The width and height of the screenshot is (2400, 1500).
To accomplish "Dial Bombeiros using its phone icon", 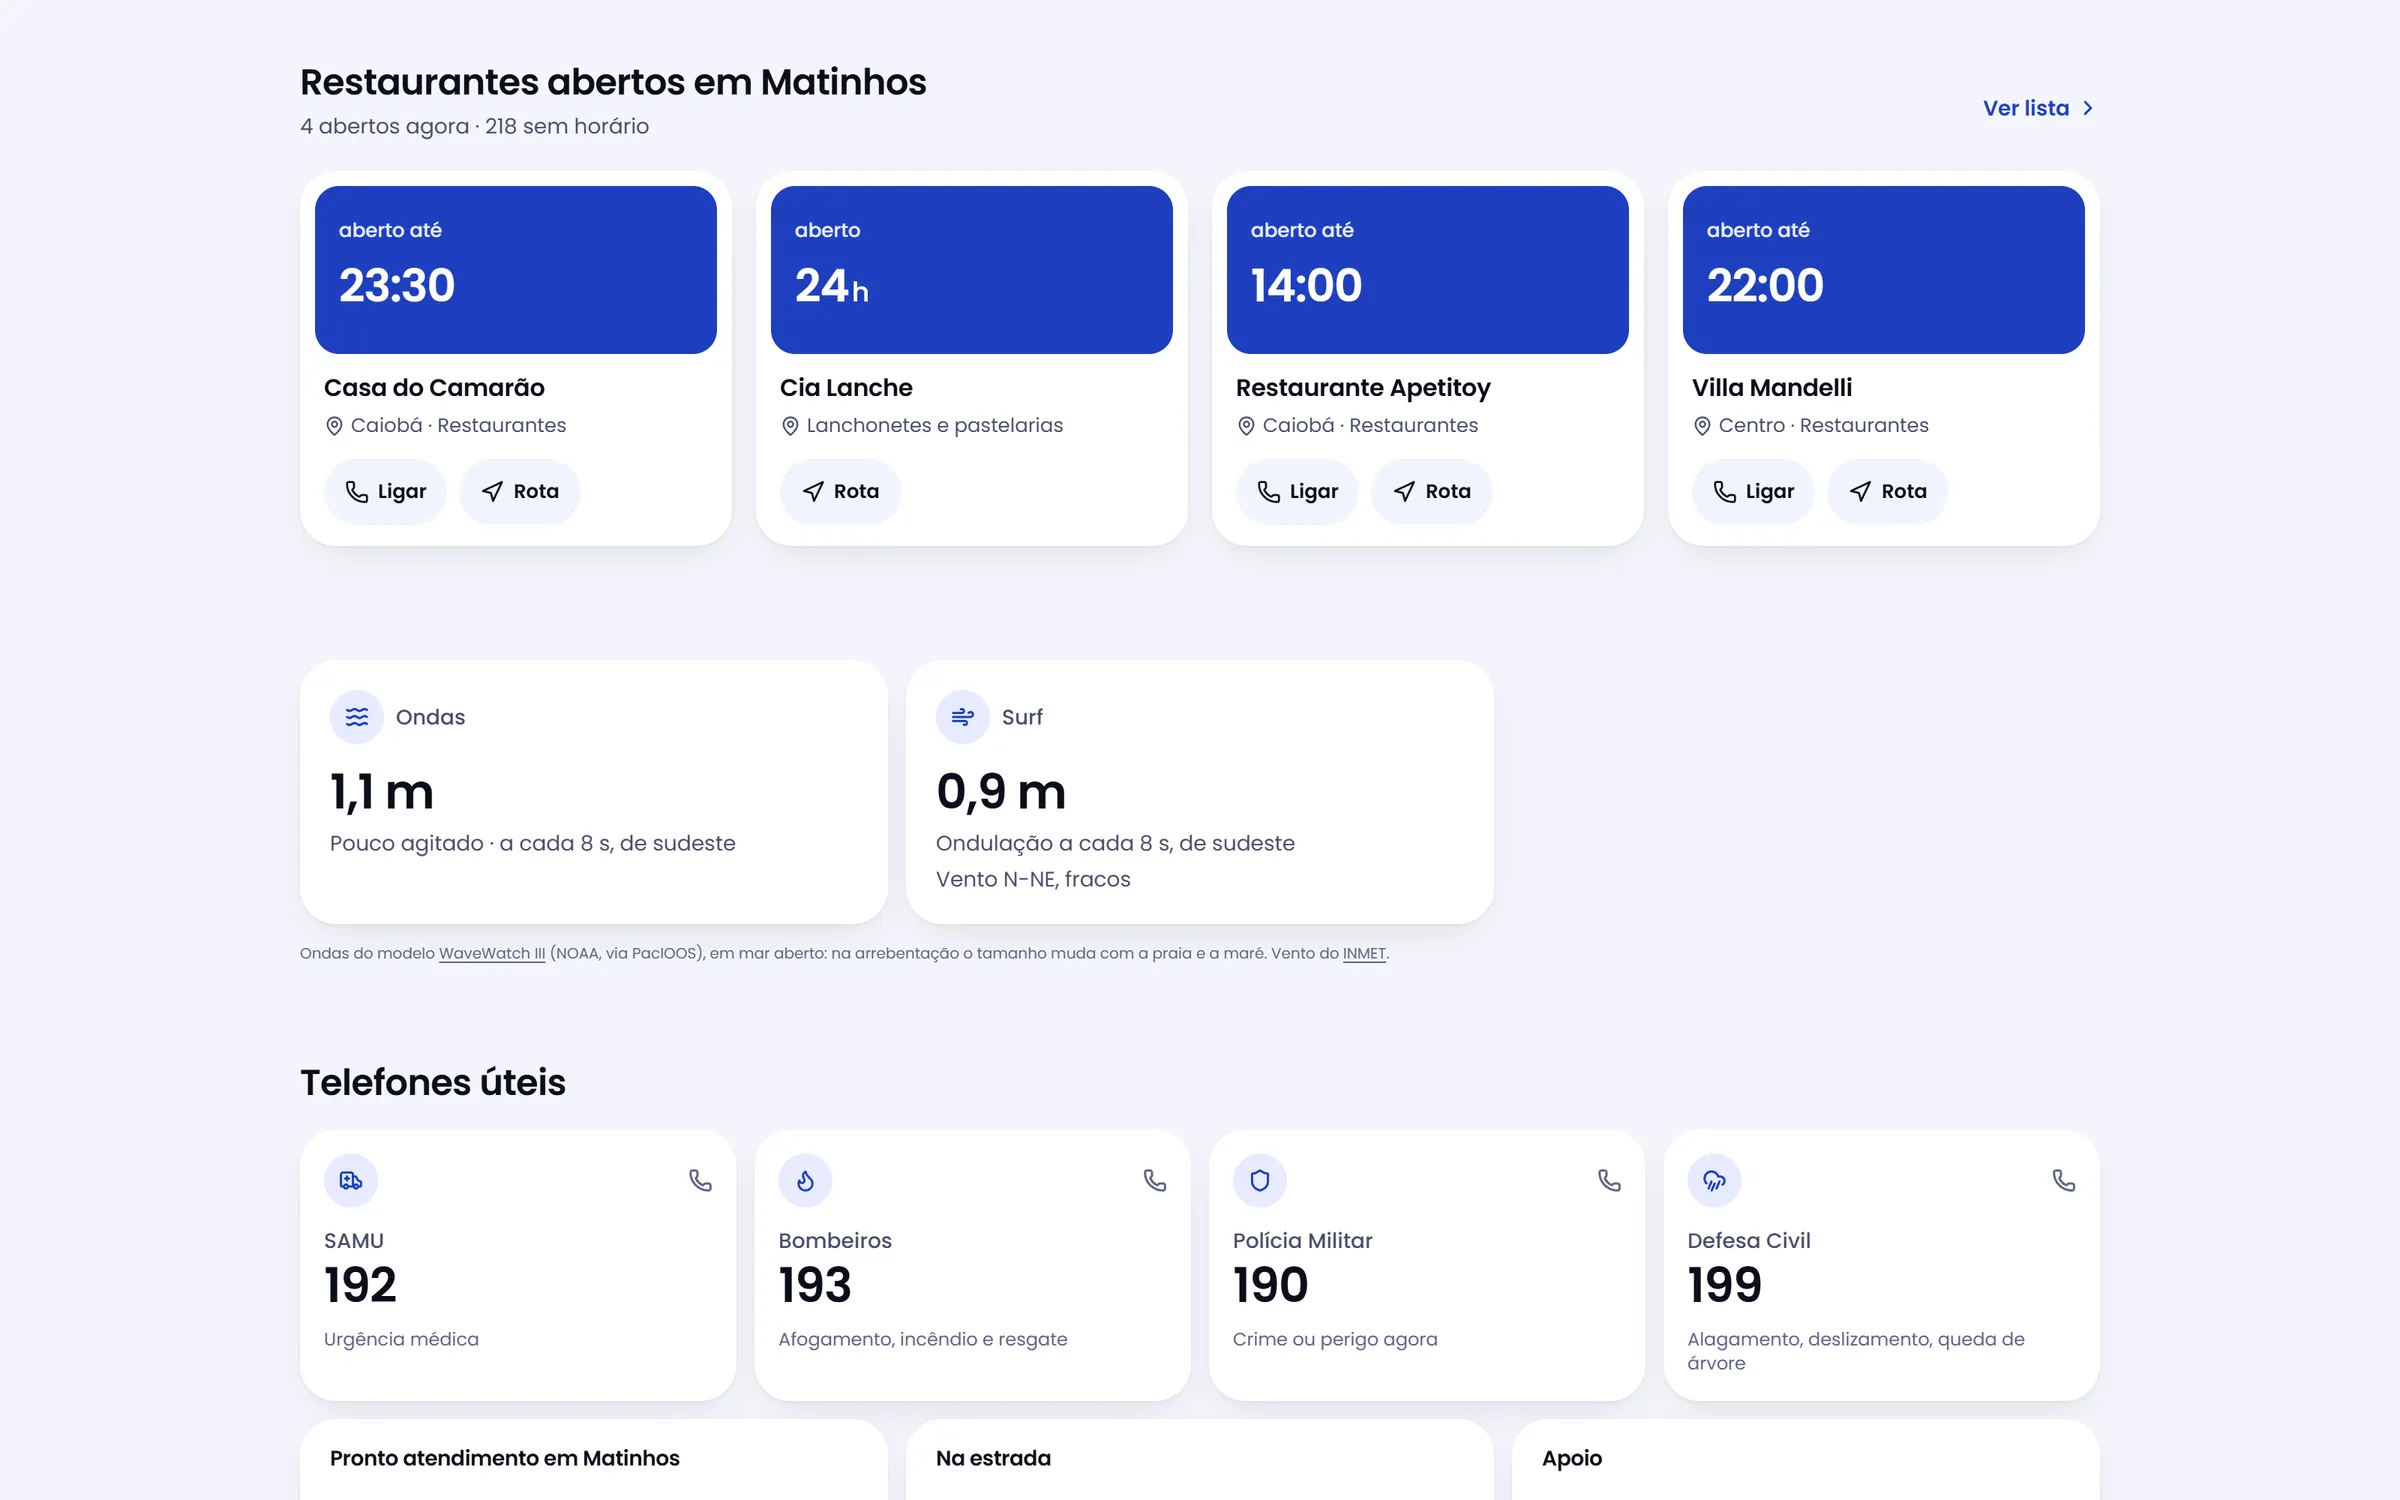I will [1155, 1181].
